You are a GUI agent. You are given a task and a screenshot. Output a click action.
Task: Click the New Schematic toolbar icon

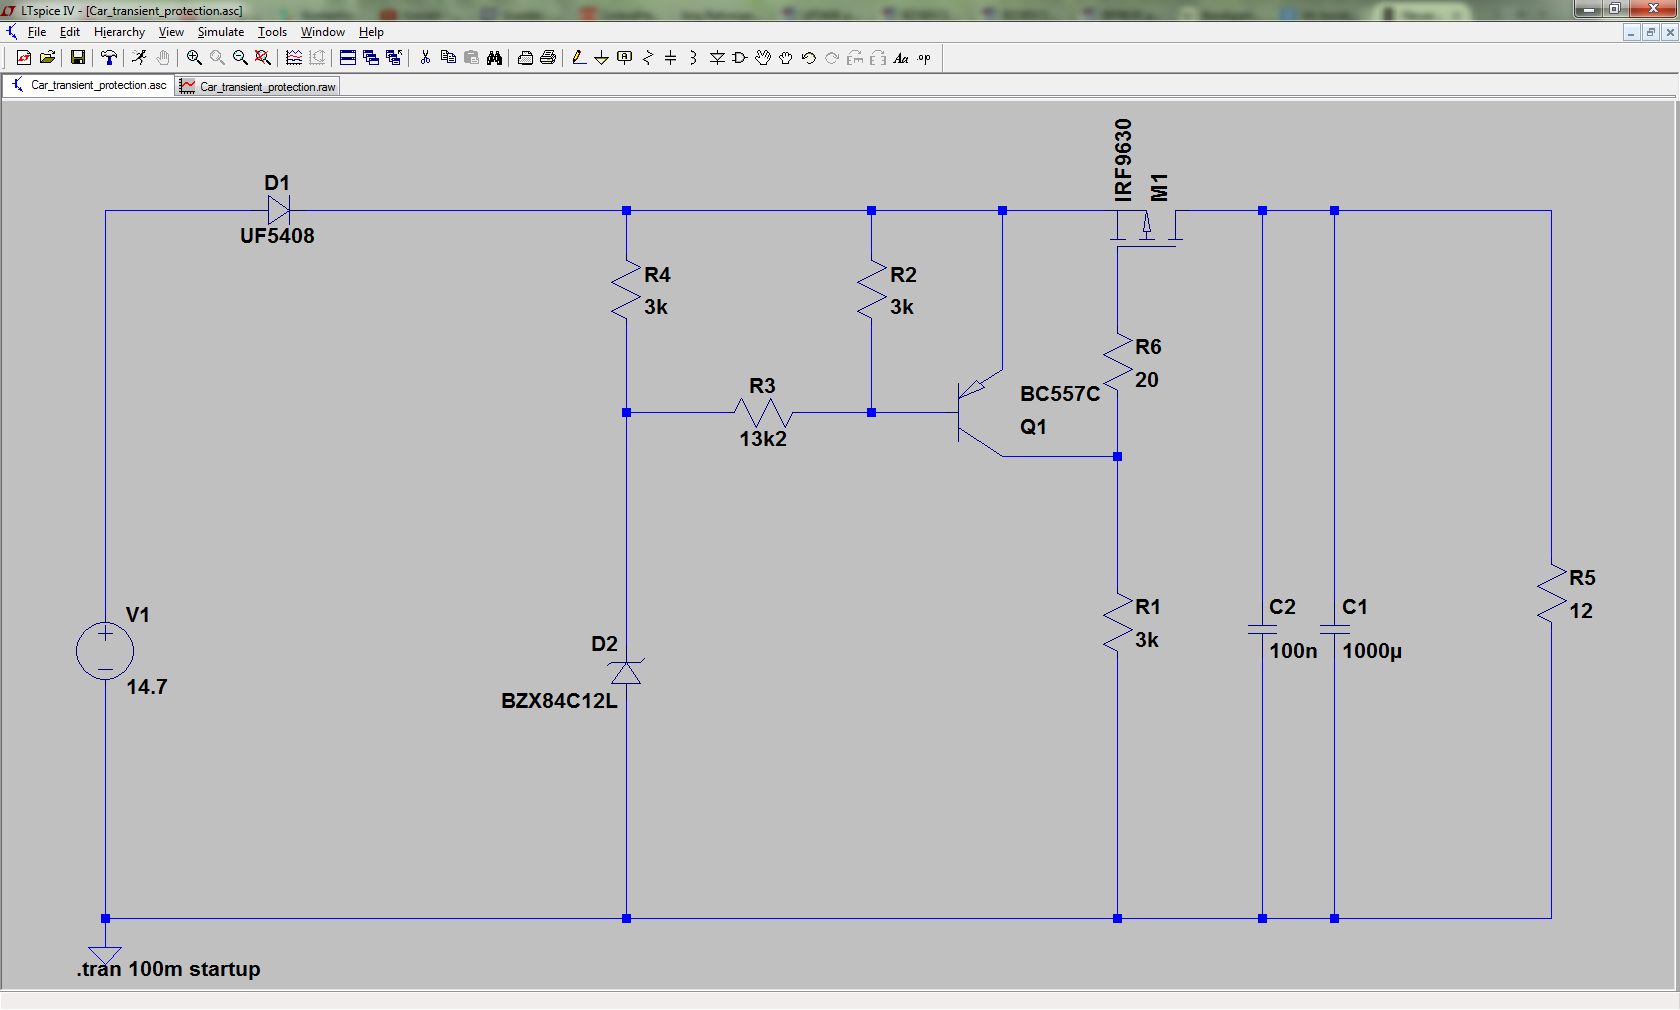(x=24, y=58)
